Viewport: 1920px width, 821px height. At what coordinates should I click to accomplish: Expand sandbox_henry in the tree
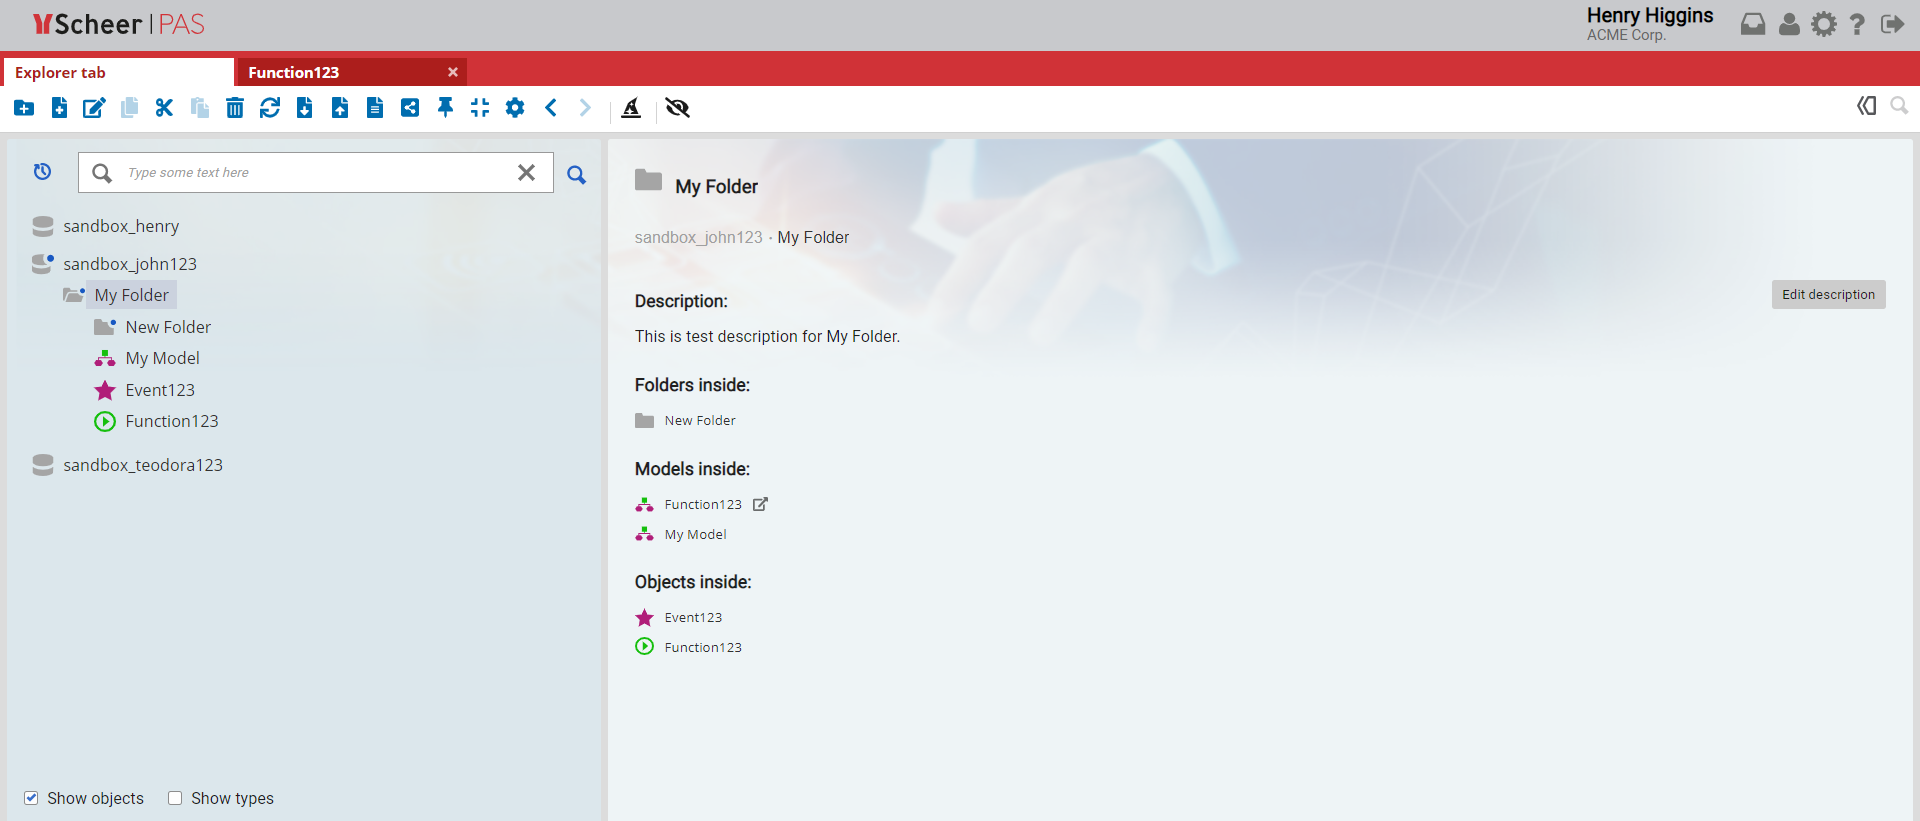pos(42,226)
